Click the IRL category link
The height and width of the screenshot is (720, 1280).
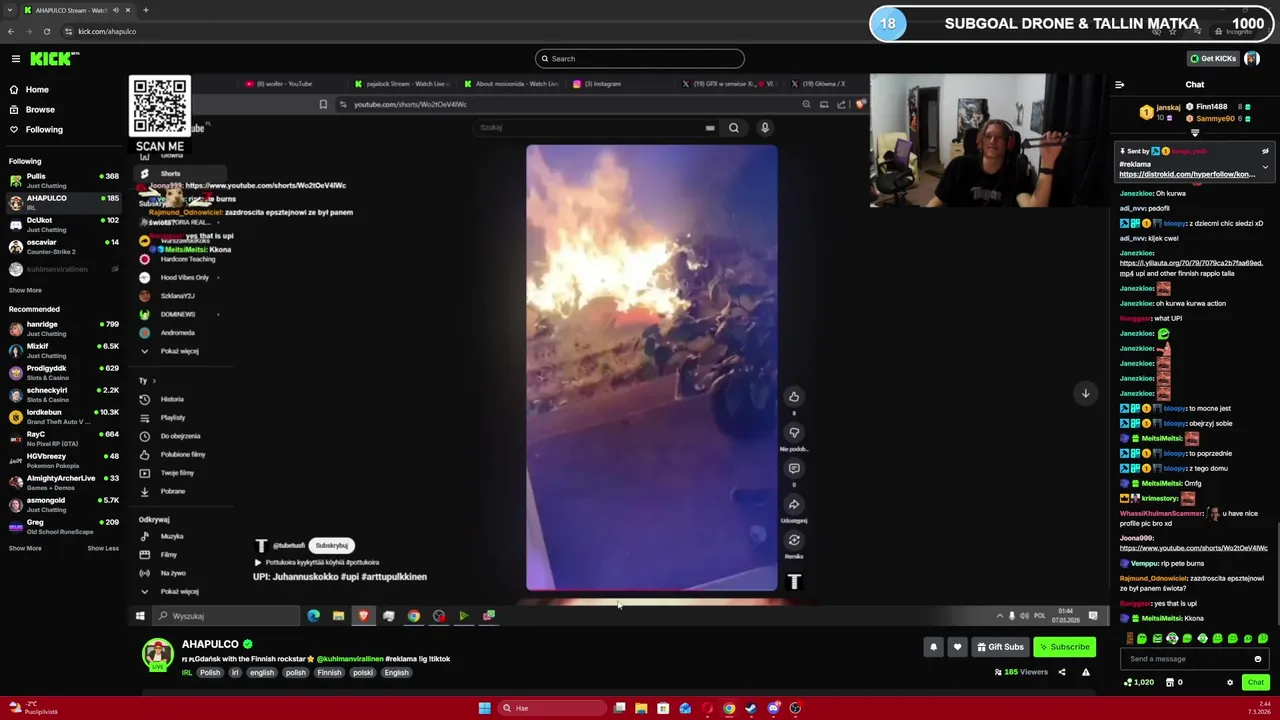click(x=187, y=673)
